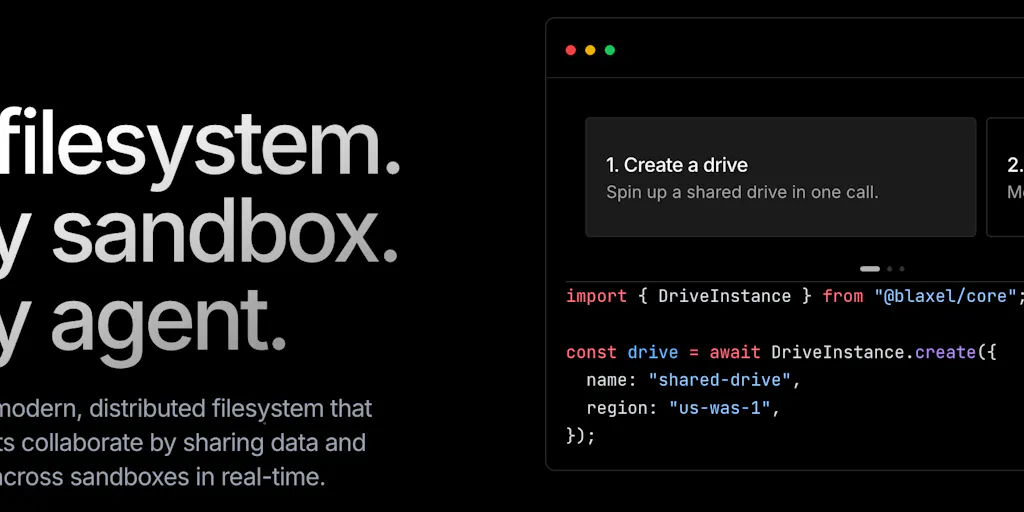Click the "us-was-1" region value
Screen dimensions: 1024x512
[720, 408]
